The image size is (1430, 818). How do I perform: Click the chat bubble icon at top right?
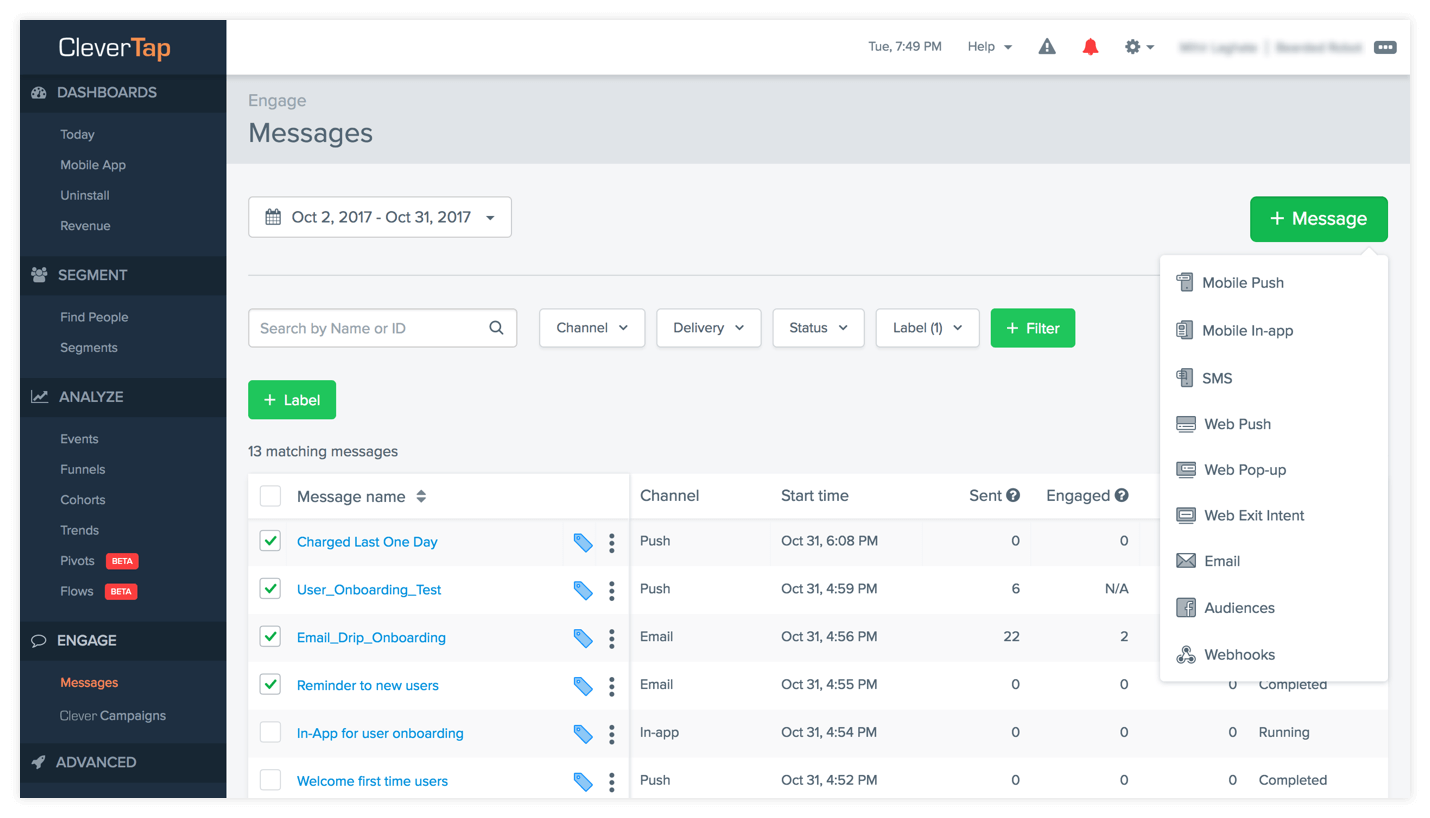click(1385, 46)
